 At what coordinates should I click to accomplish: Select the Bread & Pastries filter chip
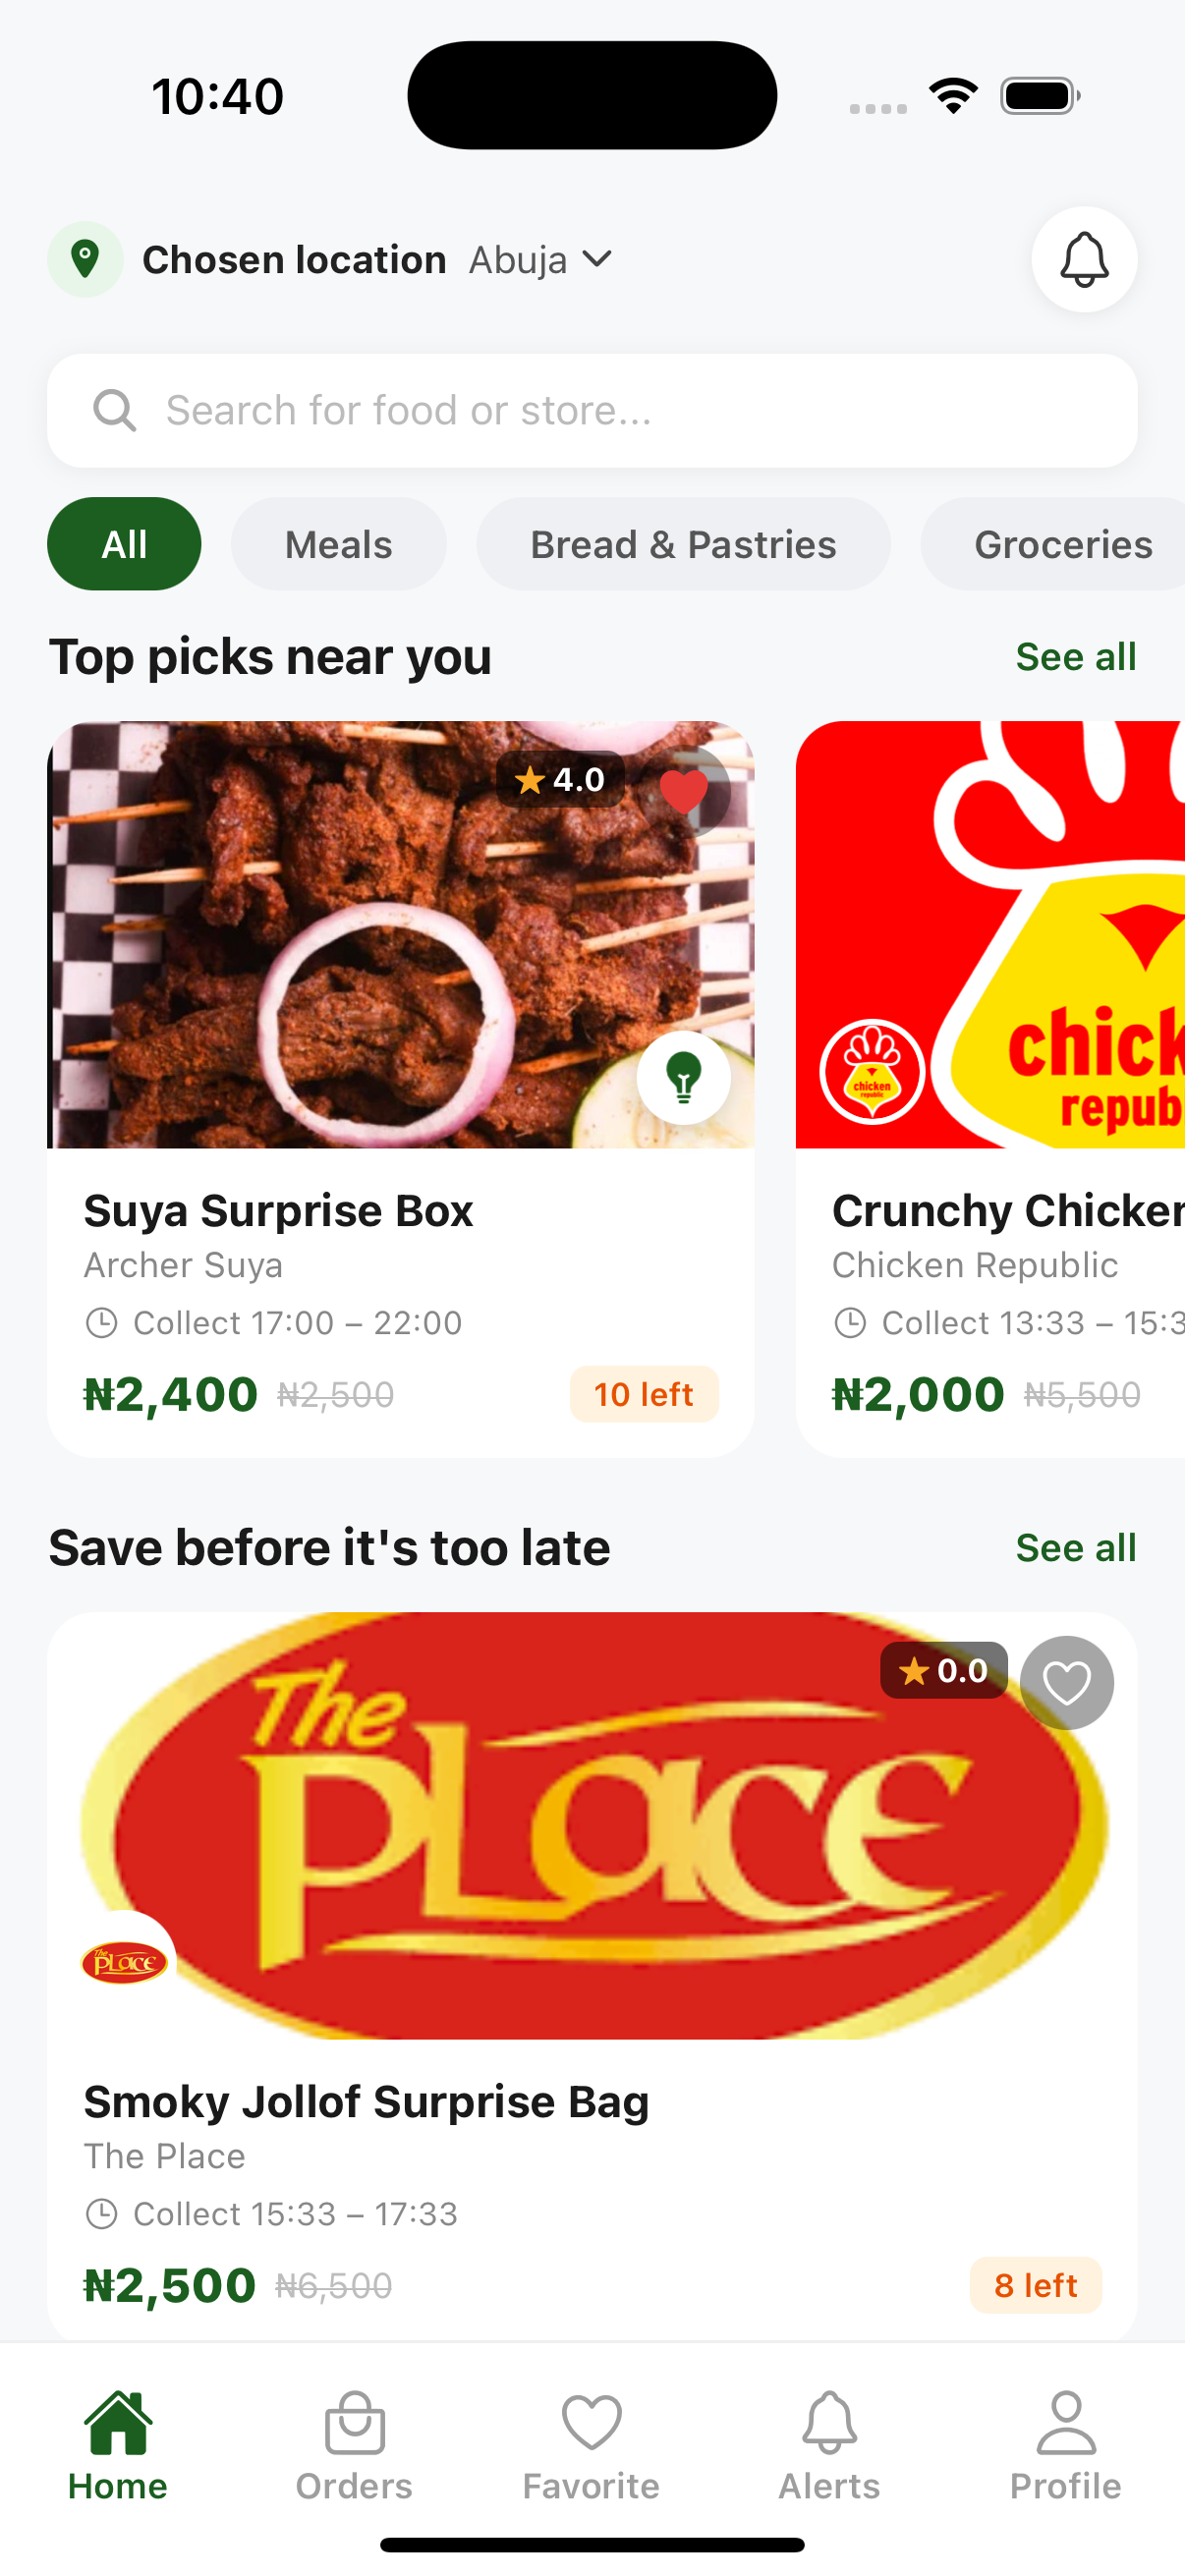click(x=683, y=544)
